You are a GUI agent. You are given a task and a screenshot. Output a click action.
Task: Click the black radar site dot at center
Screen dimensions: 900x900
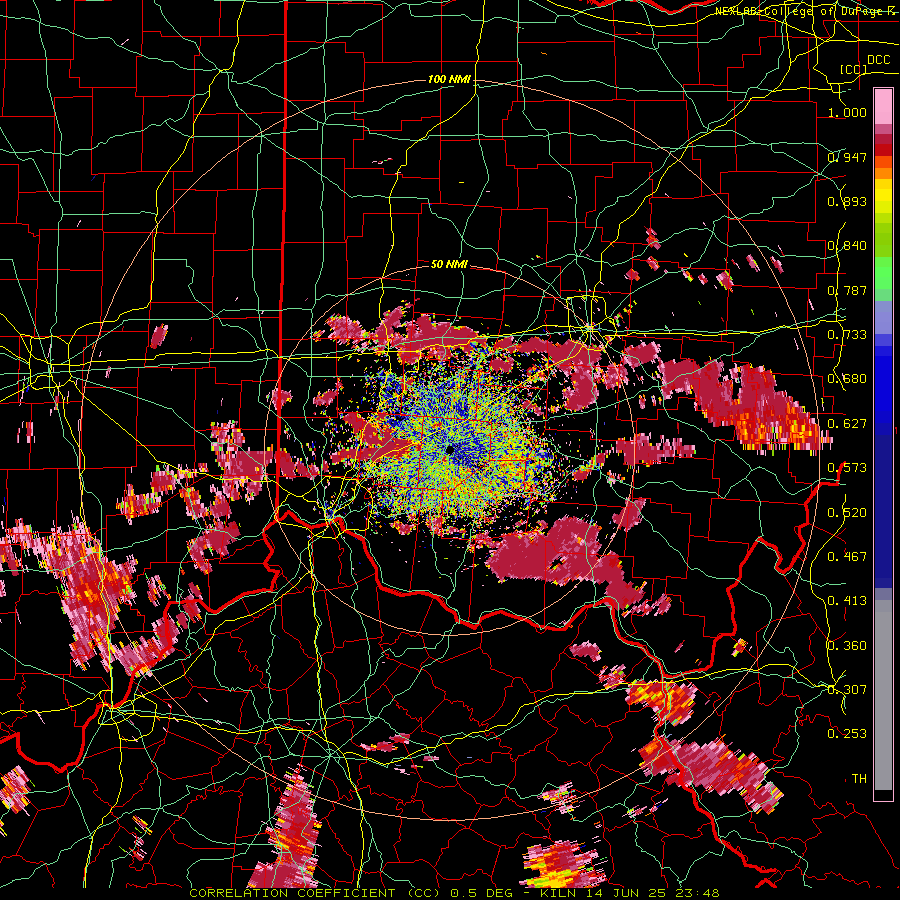[x=450, y=449]
